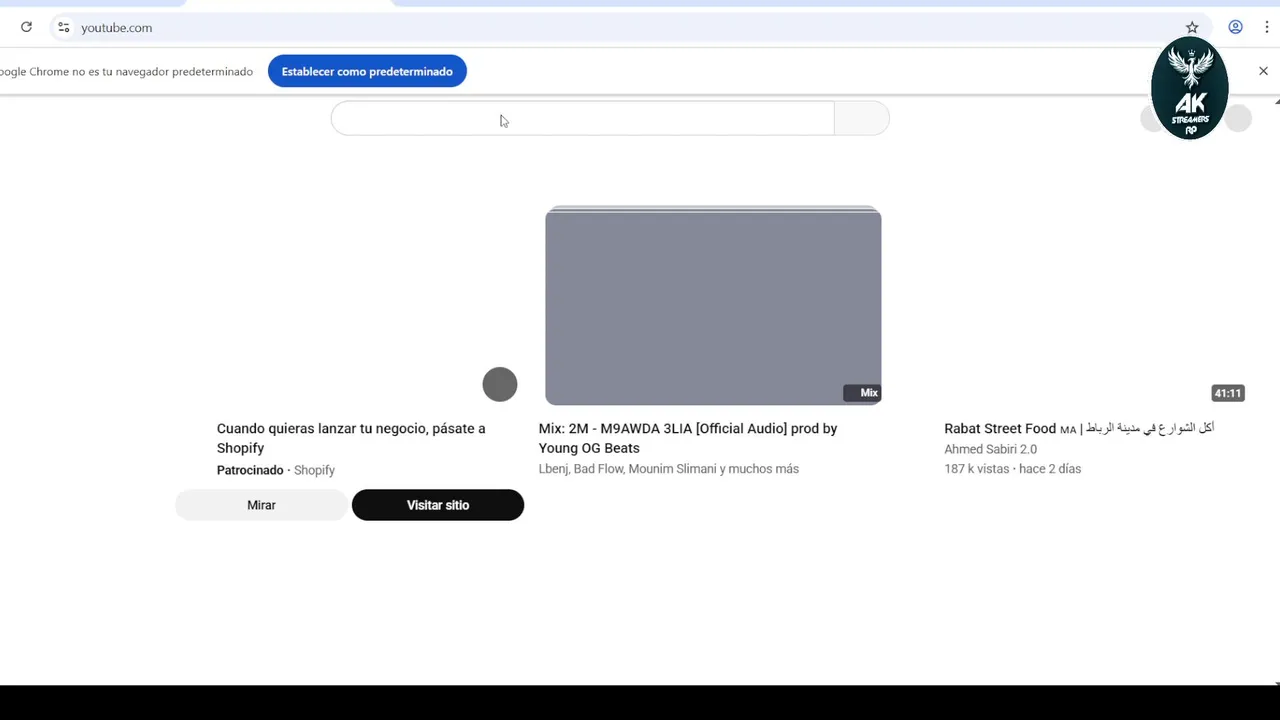Viewport: 1280px width, 720px height.
Task: Click the gray circle ad options icon
Action: 500,384
